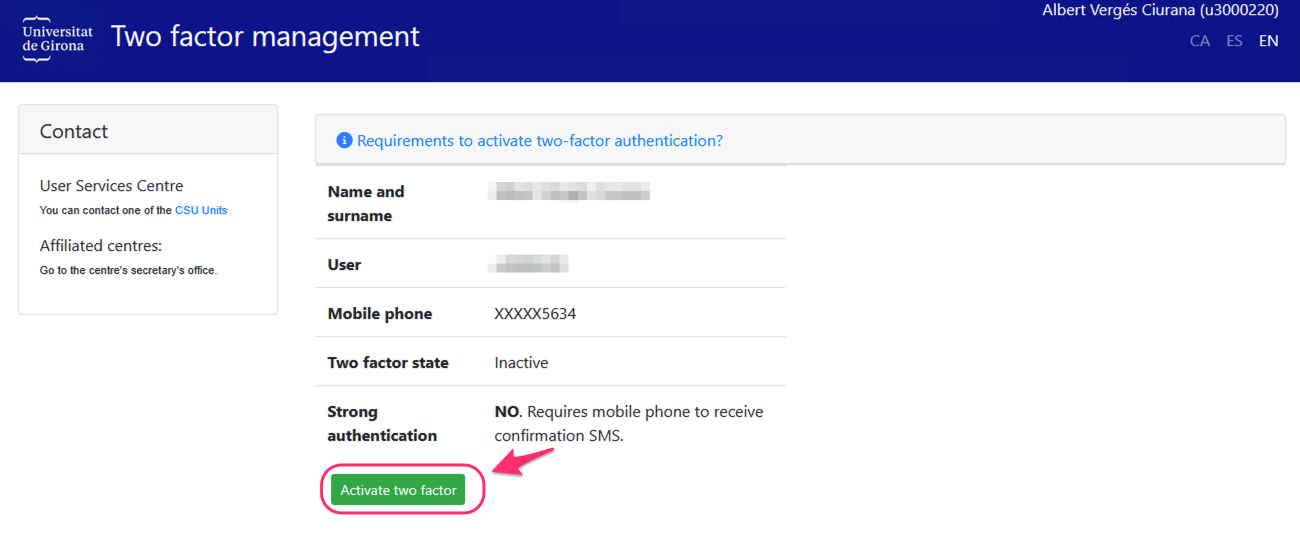Viewport: 1300px width, 536px height.
Task: Click the blue info circle icon
Action: [344, 141]
